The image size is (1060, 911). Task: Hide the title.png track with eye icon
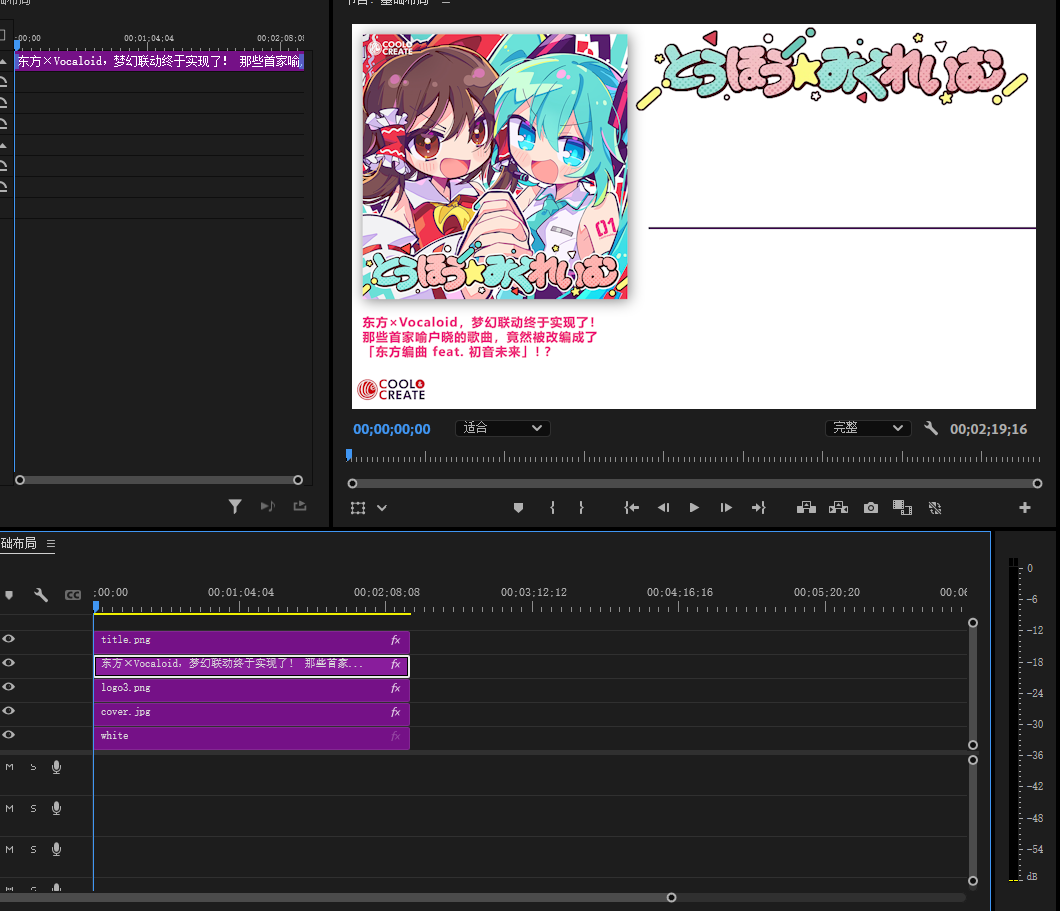click(9, 639)
